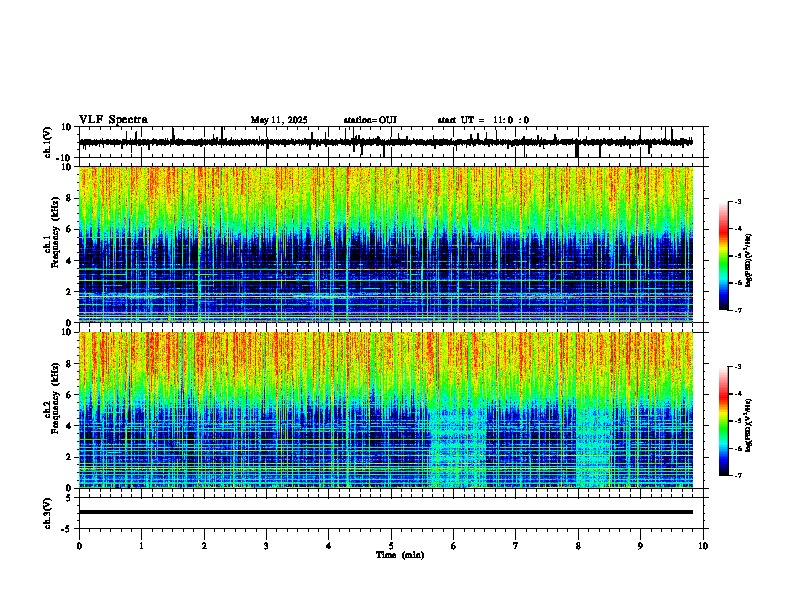Click the ch.3 flat voltage line
This screenshot has width=792, height=612.
[386, 512]
